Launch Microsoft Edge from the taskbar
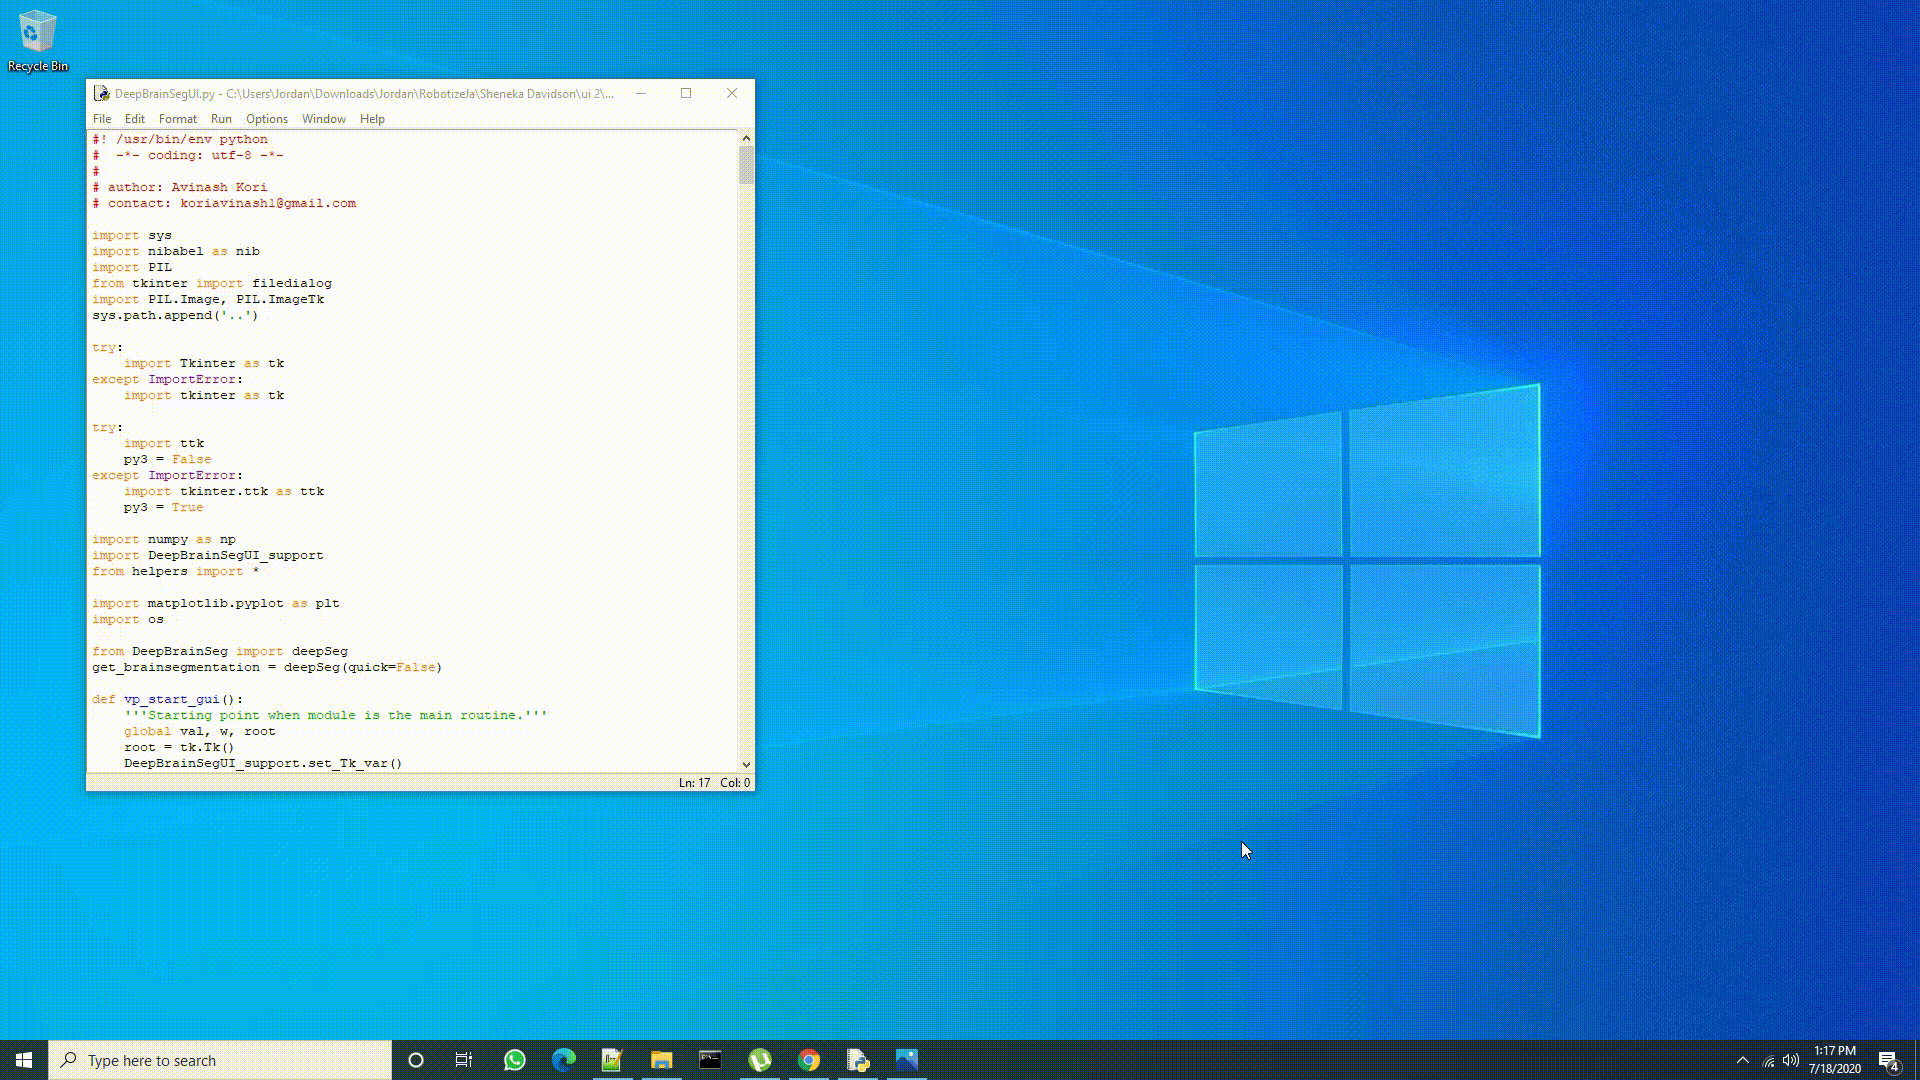The height and width of the screenshot is (1080, 1920). click(564, 1060)
